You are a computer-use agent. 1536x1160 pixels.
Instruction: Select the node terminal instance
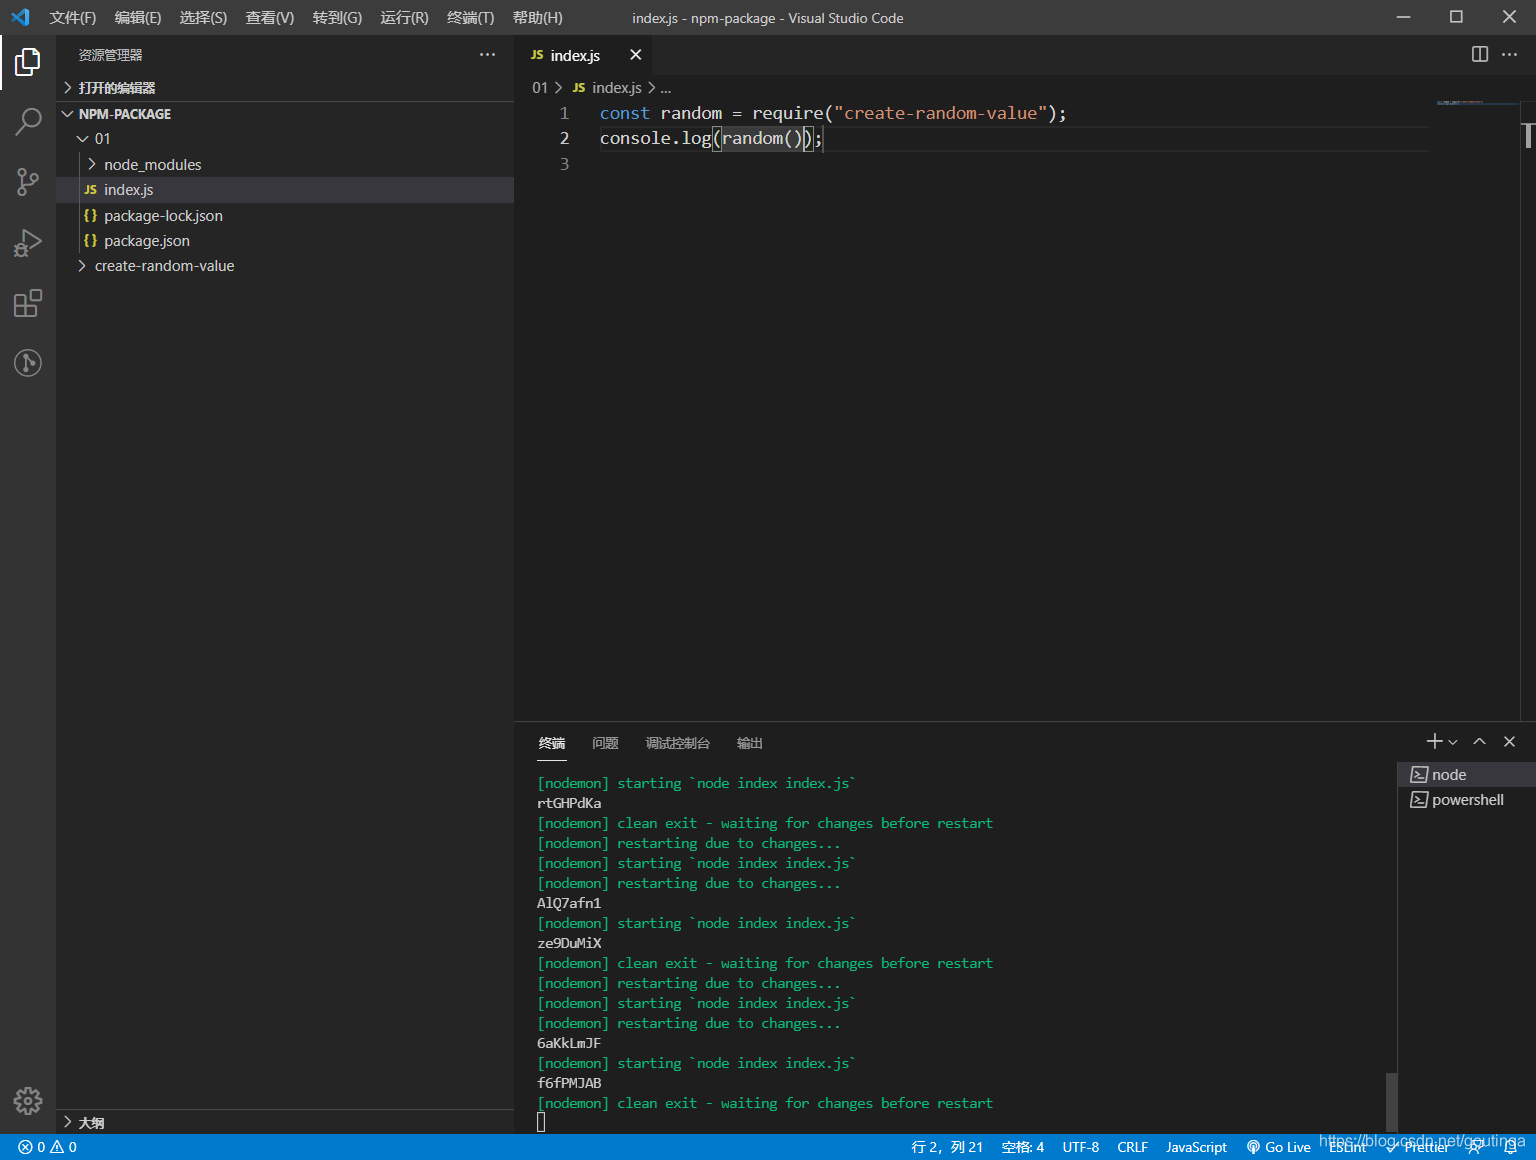coord(1466,774)
